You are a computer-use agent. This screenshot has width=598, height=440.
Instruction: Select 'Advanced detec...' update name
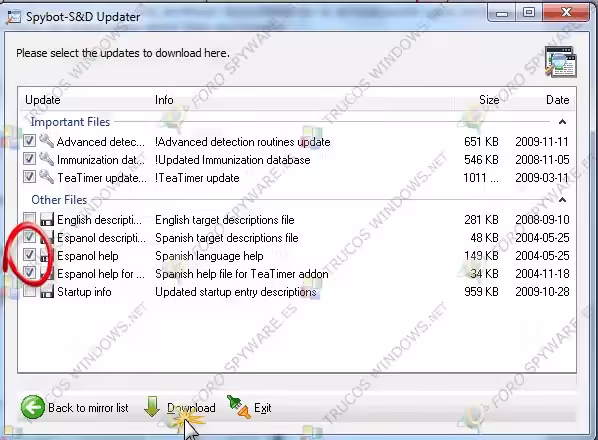click(101, 142)
